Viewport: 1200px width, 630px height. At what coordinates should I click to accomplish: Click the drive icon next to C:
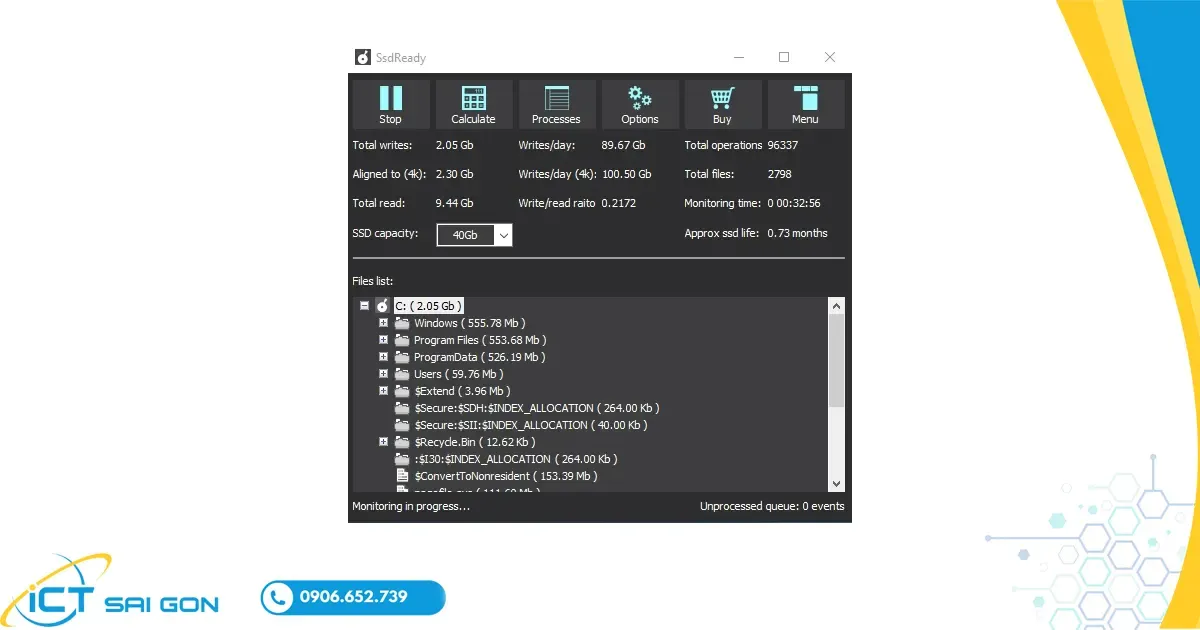(x=382, y=305)
